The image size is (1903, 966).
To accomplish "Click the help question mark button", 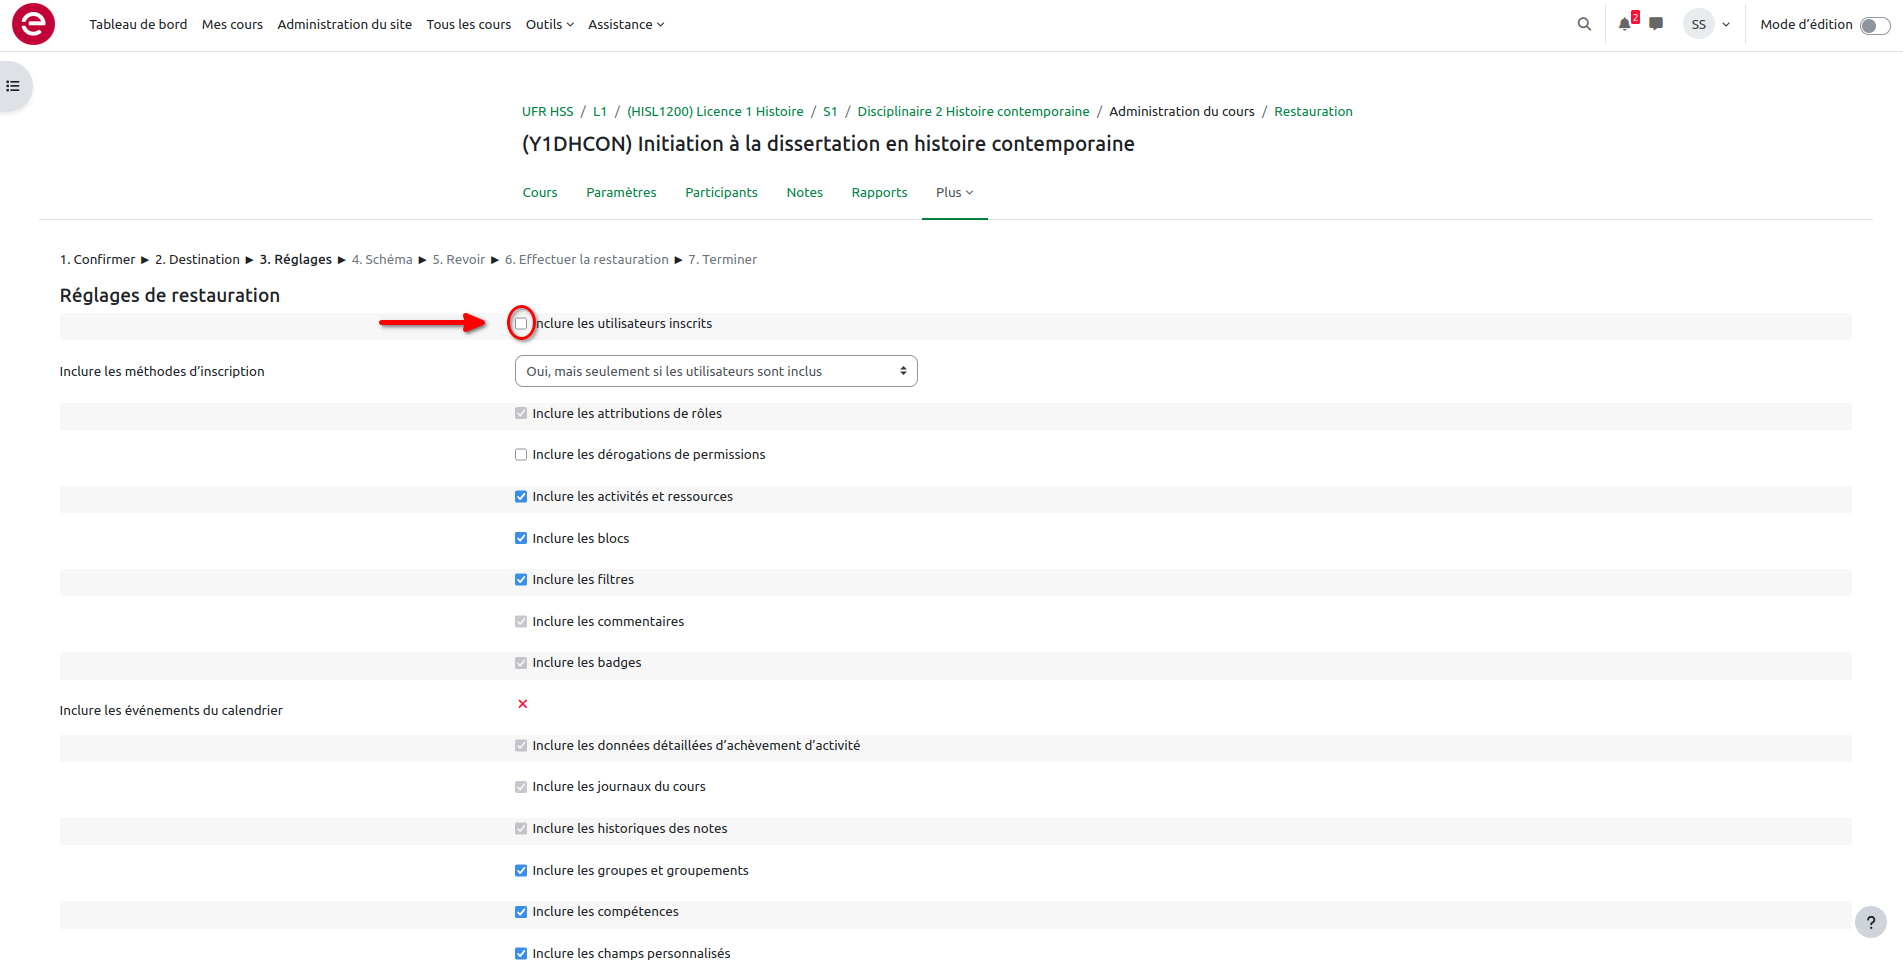I will click(1870, 922).
